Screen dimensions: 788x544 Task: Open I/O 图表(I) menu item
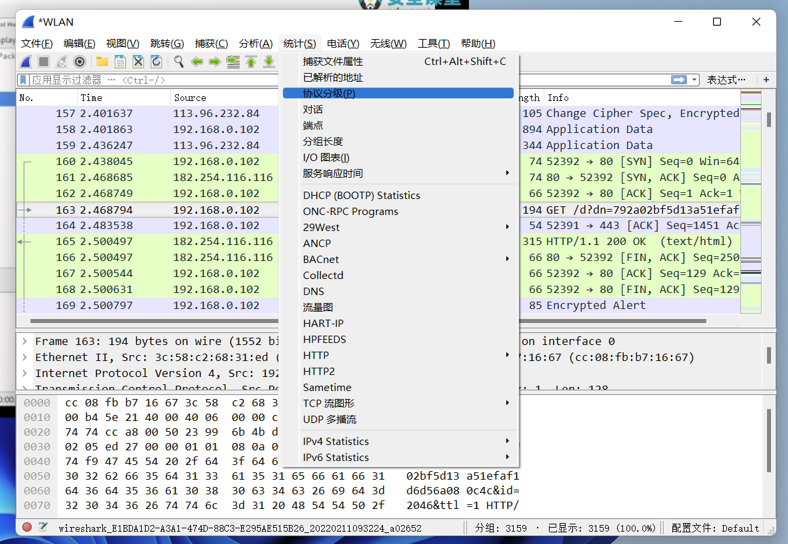pyautogui.click(x=399, y=158)
